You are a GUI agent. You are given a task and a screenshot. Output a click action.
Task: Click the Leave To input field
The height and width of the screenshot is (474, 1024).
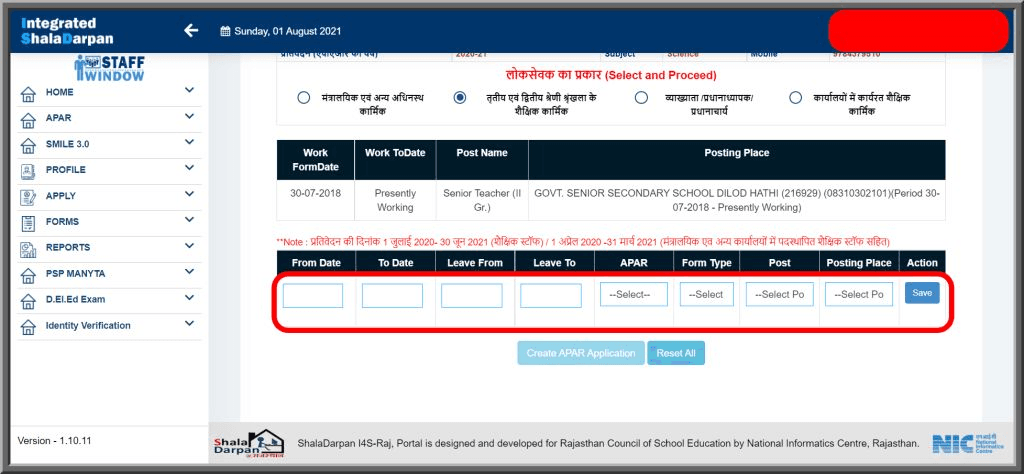pyautogui.click(x=550, y=296)
